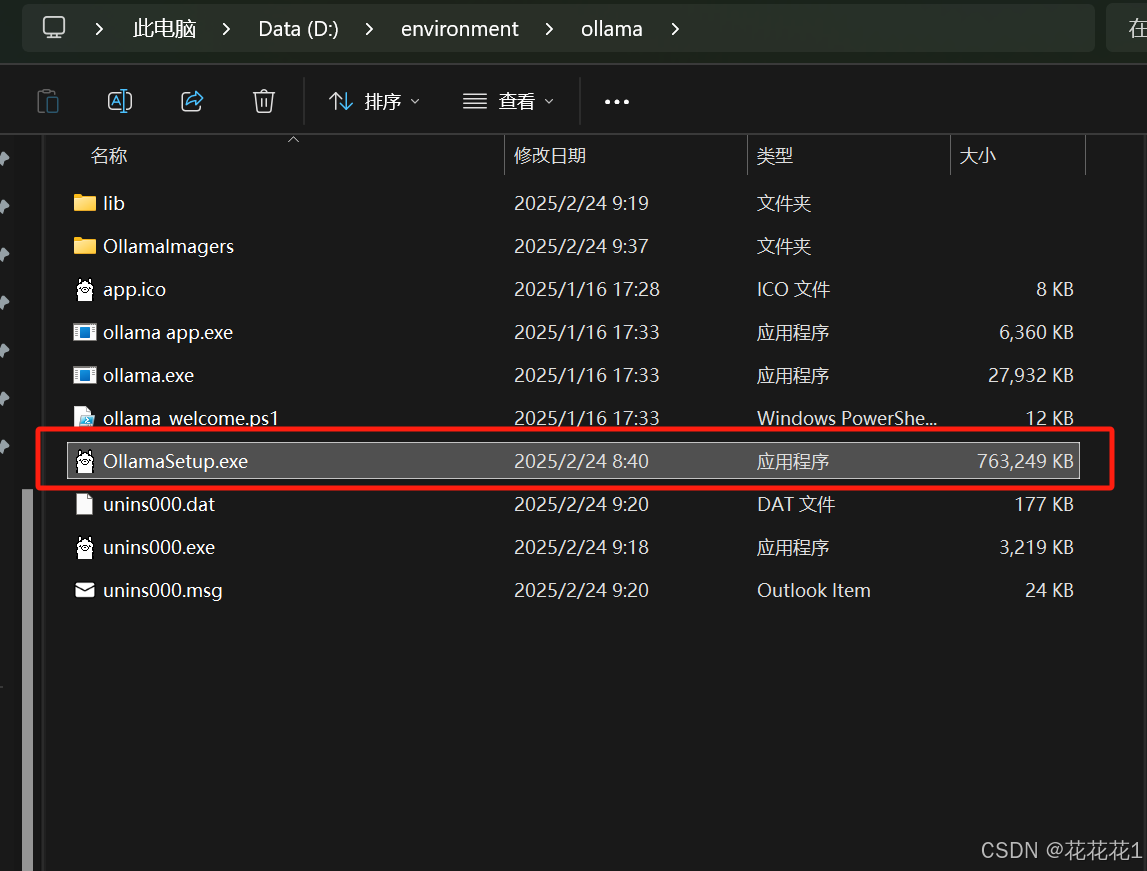
Task: Click the app.ico file name
Action: (x=134, y=290)
